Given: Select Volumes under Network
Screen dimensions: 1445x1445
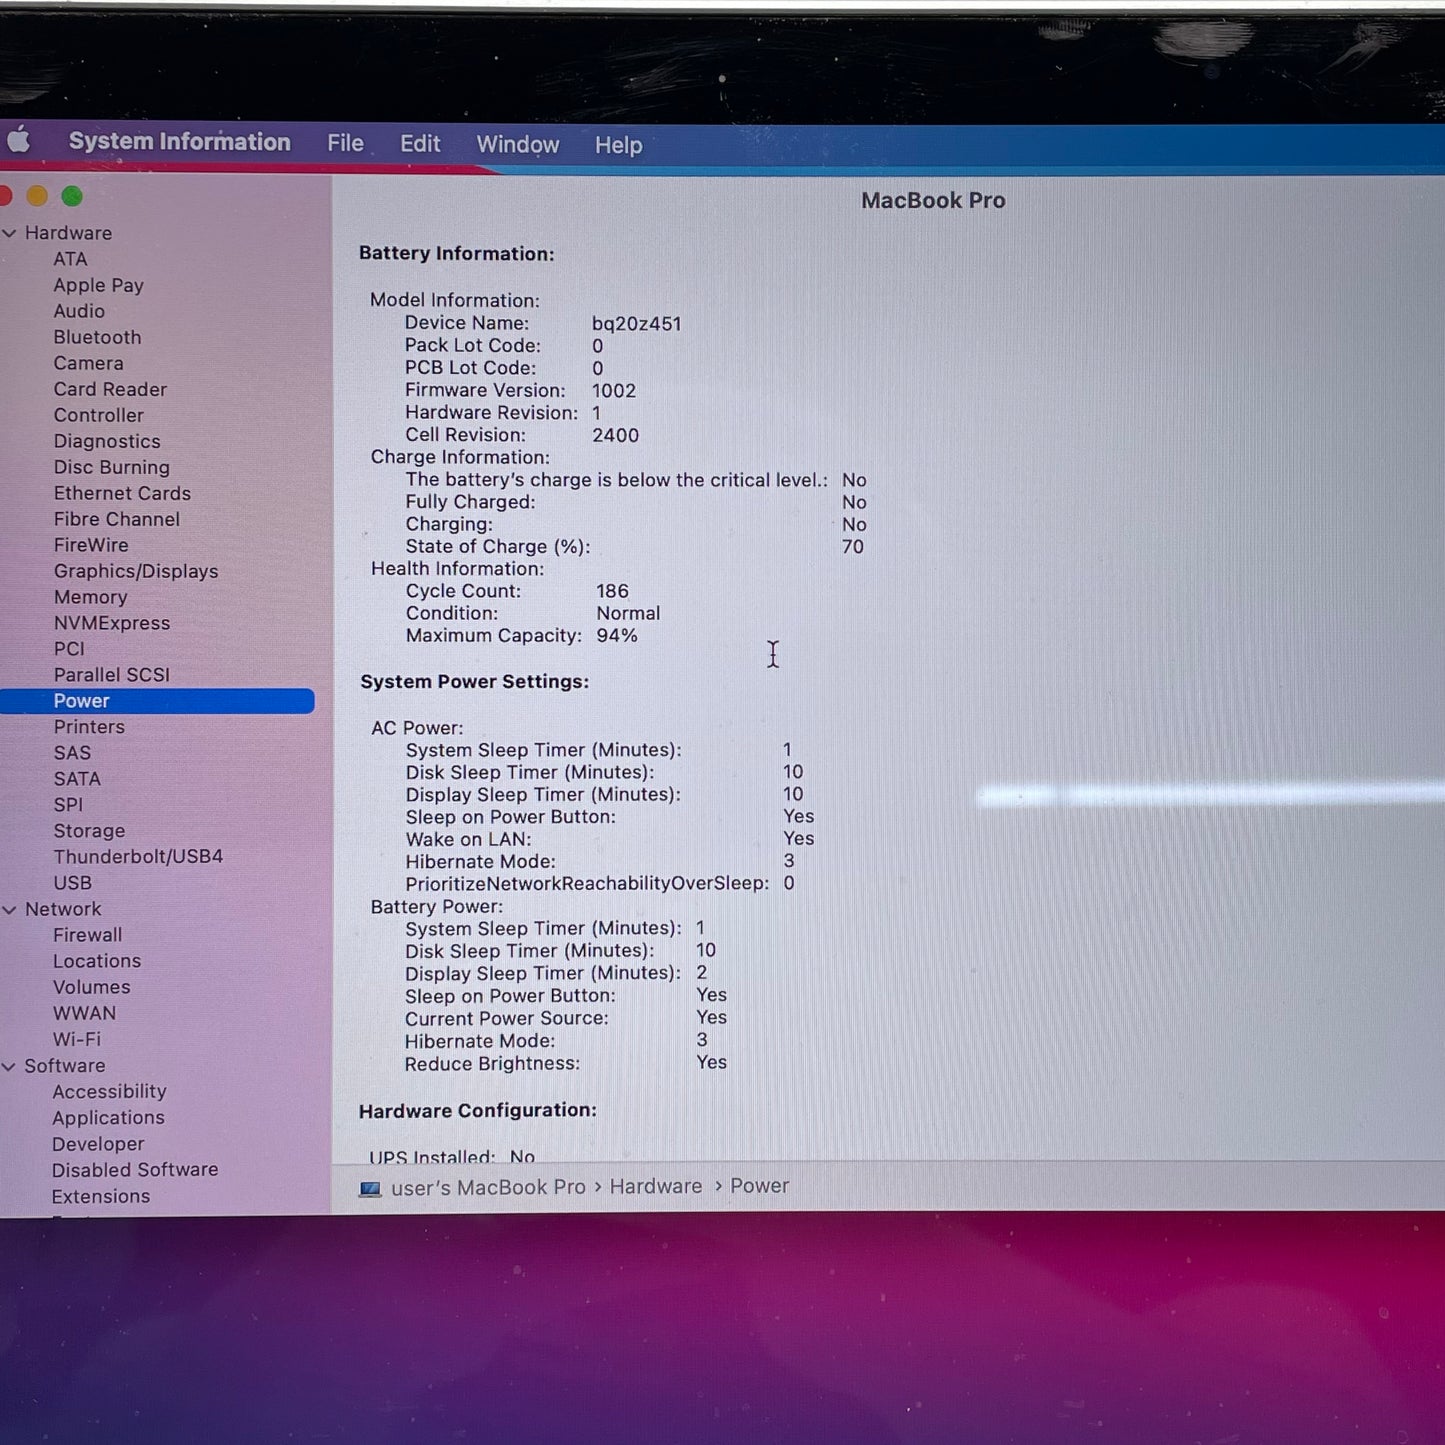Looking at the screenshot, I should click(91, 987).
